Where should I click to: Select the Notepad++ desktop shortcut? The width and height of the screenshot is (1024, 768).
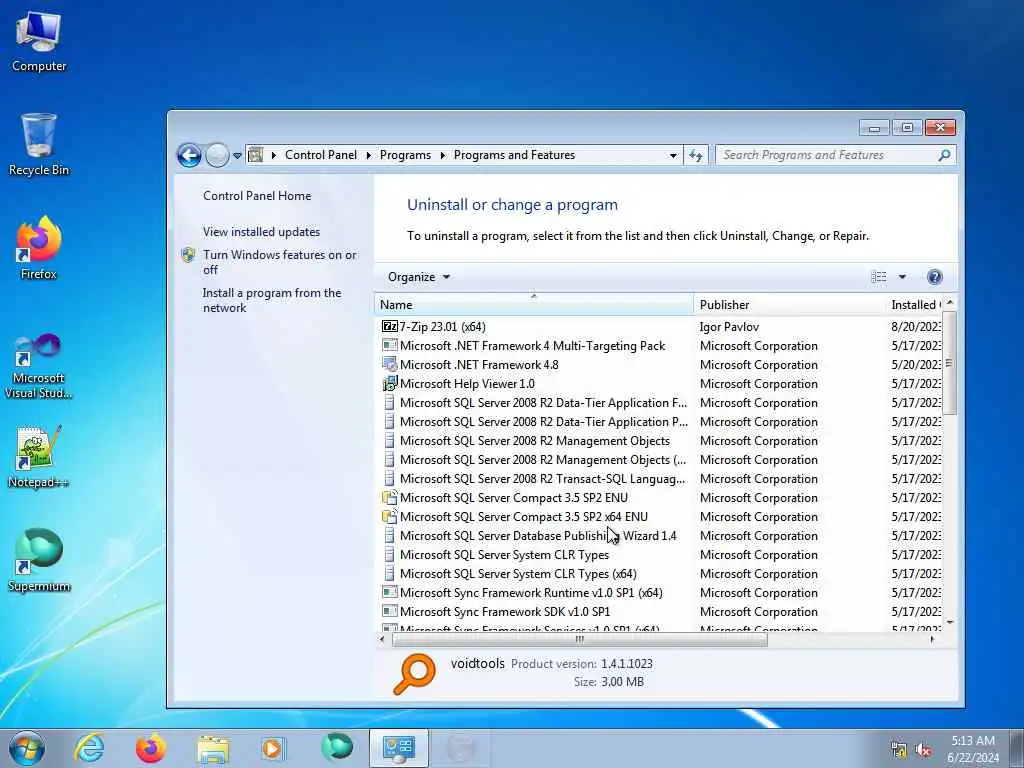coord(39,456)
